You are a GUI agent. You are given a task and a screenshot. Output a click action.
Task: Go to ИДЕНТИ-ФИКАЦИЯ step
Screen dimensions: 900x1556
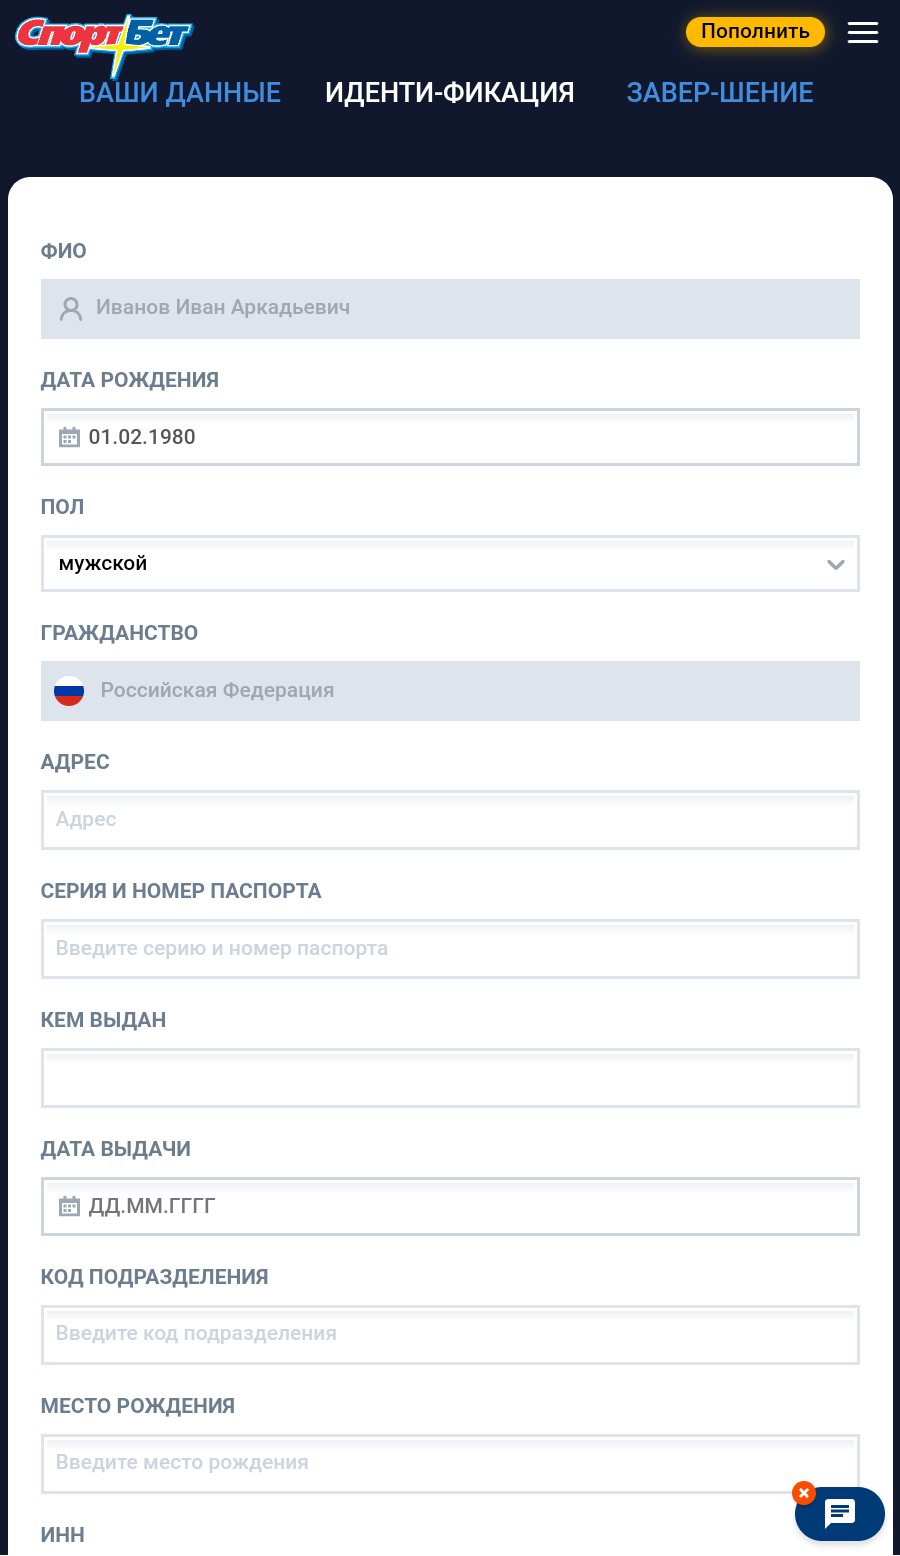[450, 93]
